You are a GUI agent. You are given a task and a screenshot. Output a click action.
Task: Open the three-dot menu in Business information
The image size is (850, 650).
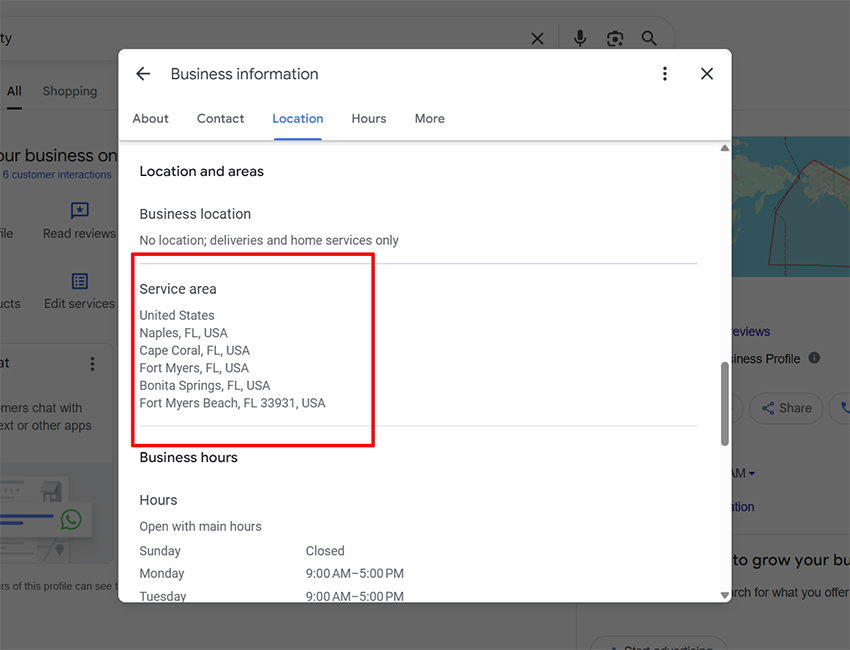[665, 74]
